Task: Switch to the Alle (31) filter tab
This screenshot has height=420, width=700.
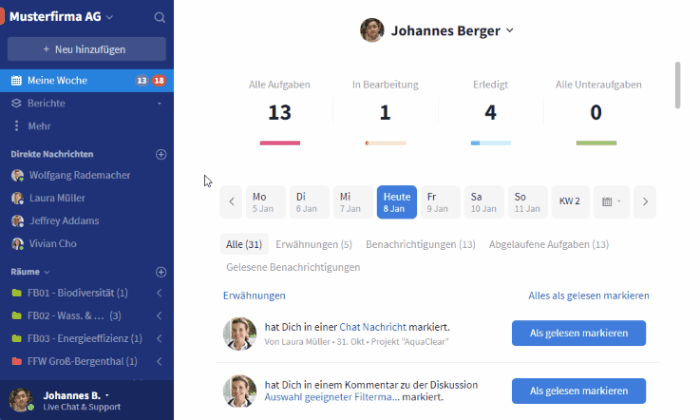Action: click(244, 244)
